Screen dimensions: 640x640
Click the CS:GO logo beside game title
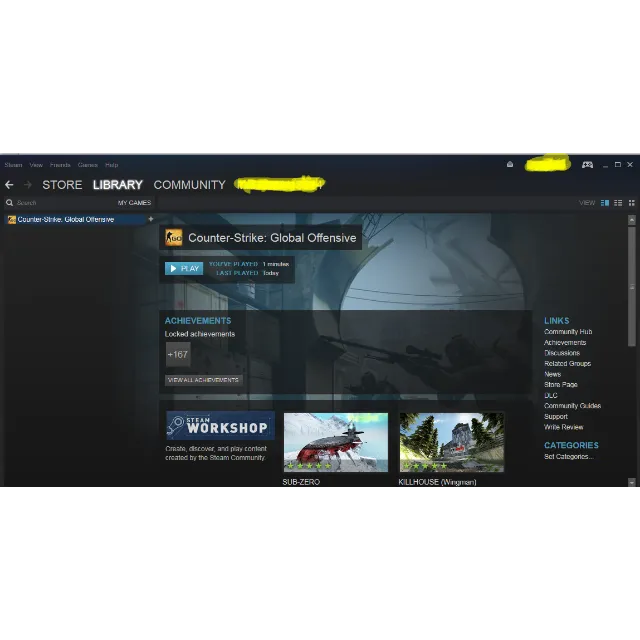(173, 238)
